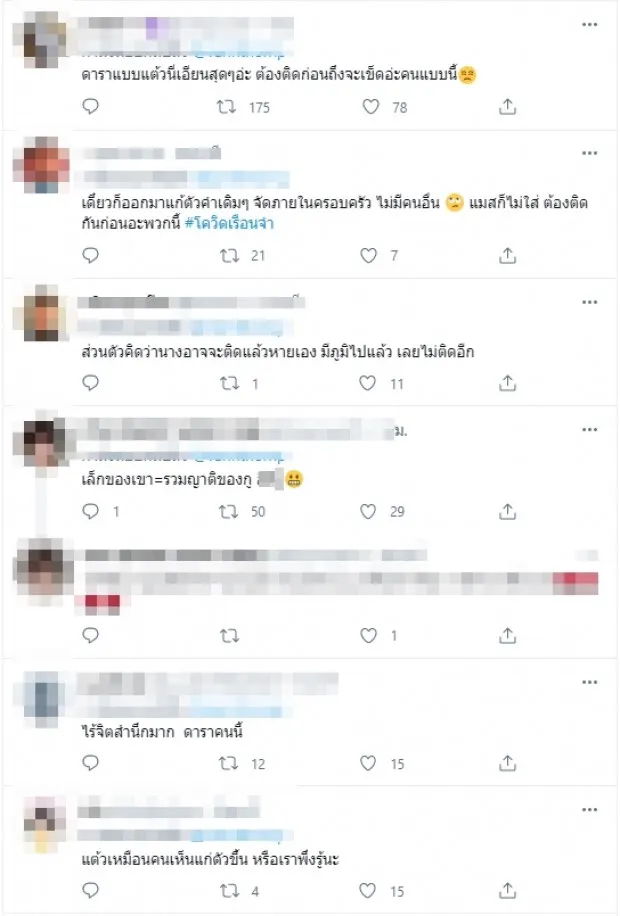This screenshot has height=916, width=620.
Task: Retweet the tweet with 50 retweets
Action: coord(228,512)
